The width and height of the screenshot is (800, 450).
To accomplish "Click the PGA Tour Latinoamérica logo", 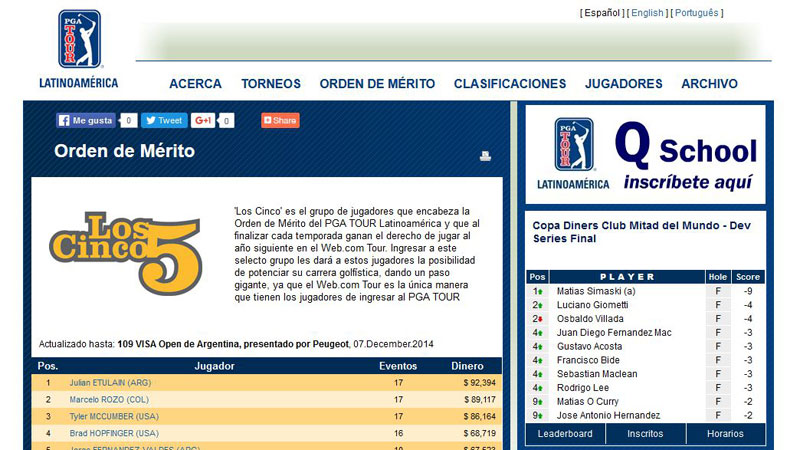I will pos(78,48).
